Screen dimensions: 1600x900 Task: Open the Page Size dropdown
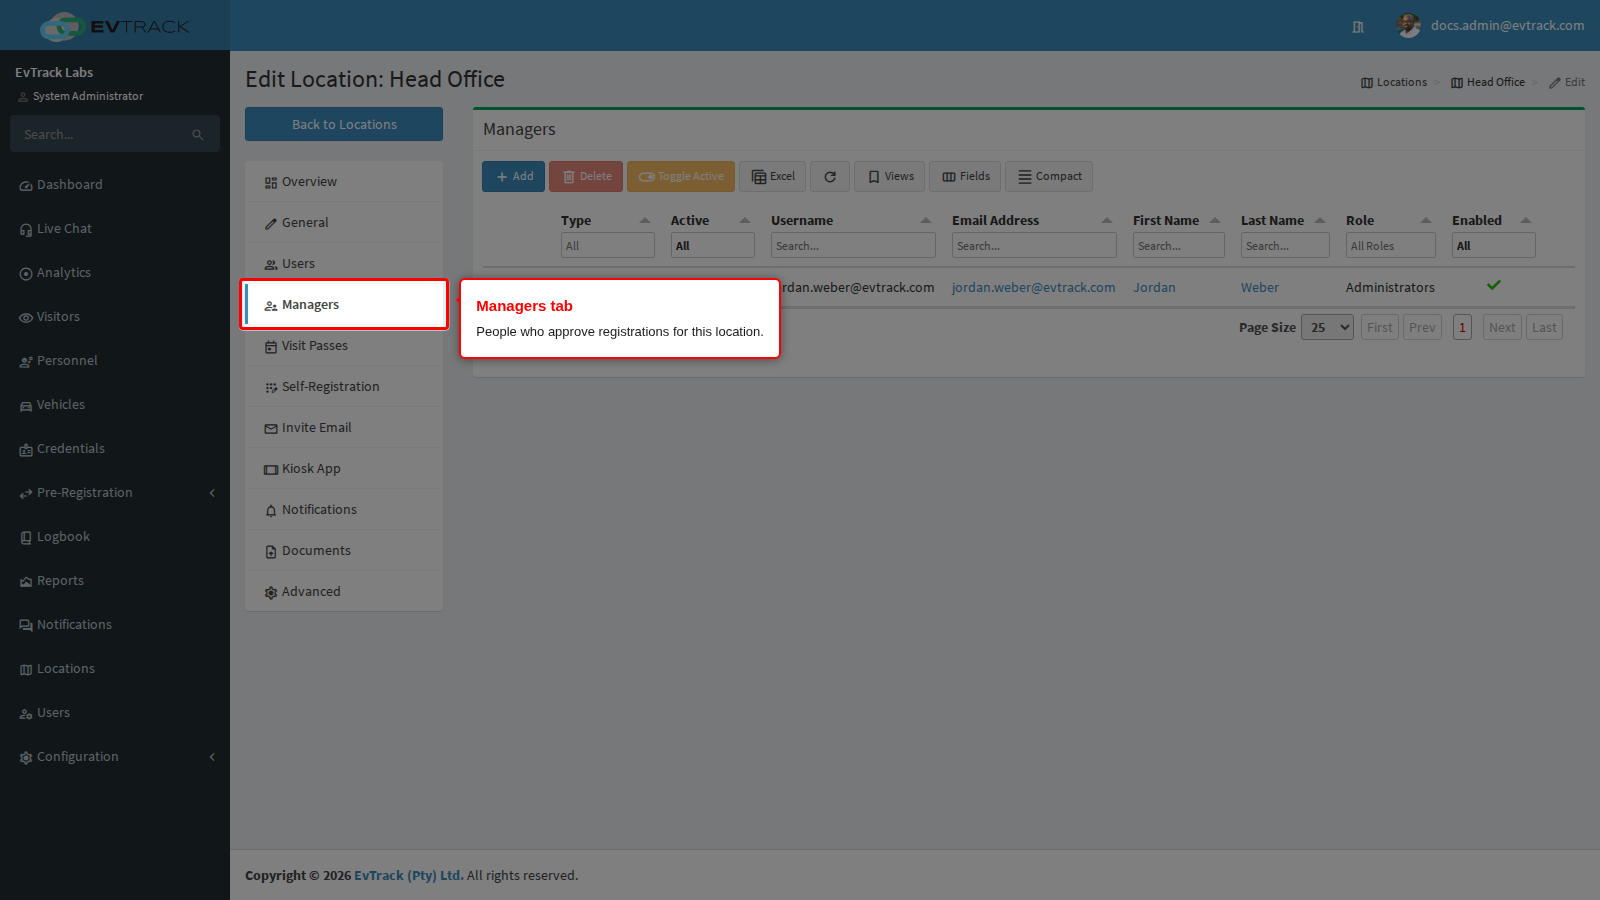(1327, 327)
